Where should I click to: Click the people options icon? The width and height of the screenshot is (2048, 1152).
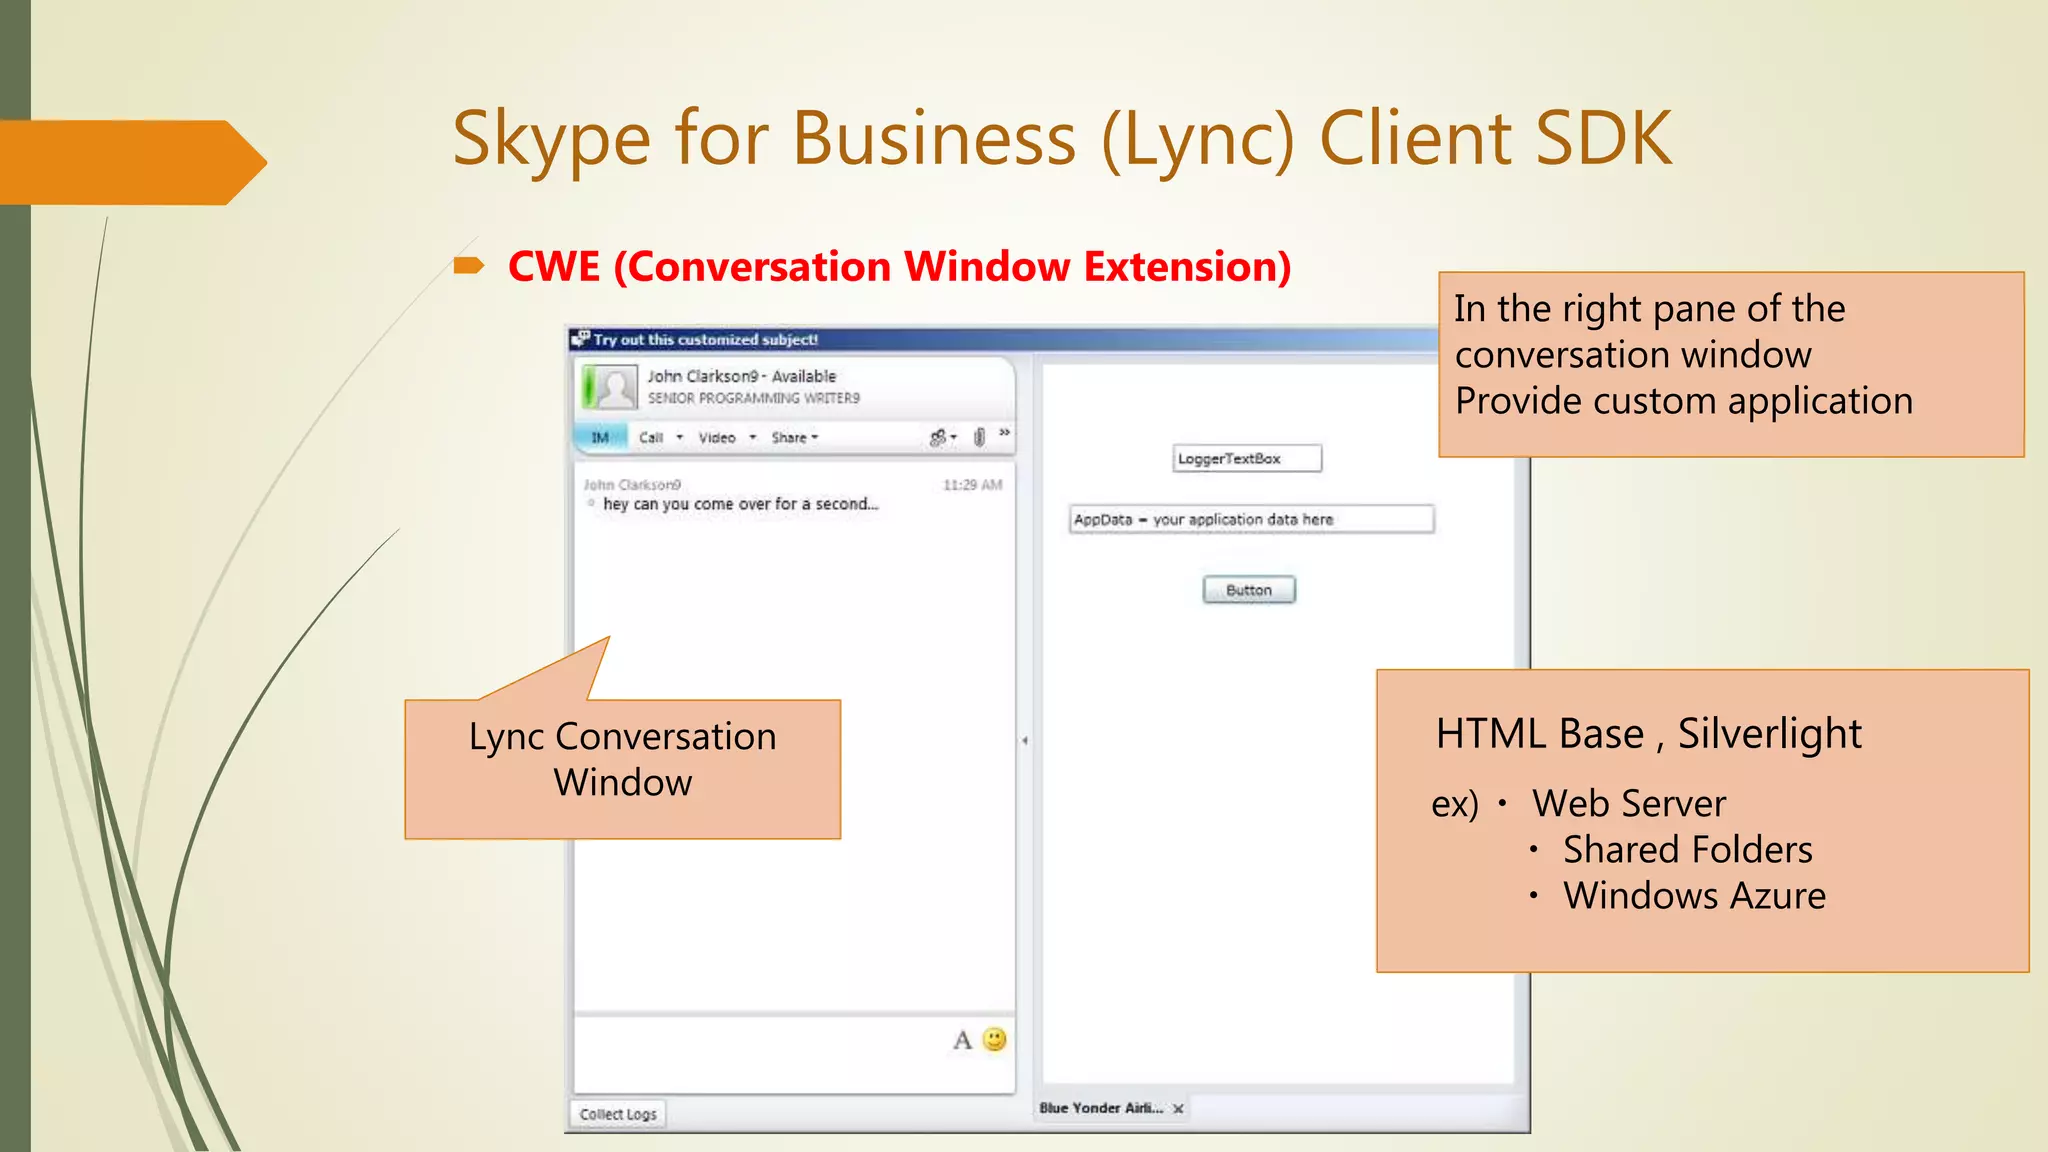click(x=943, y=437)
